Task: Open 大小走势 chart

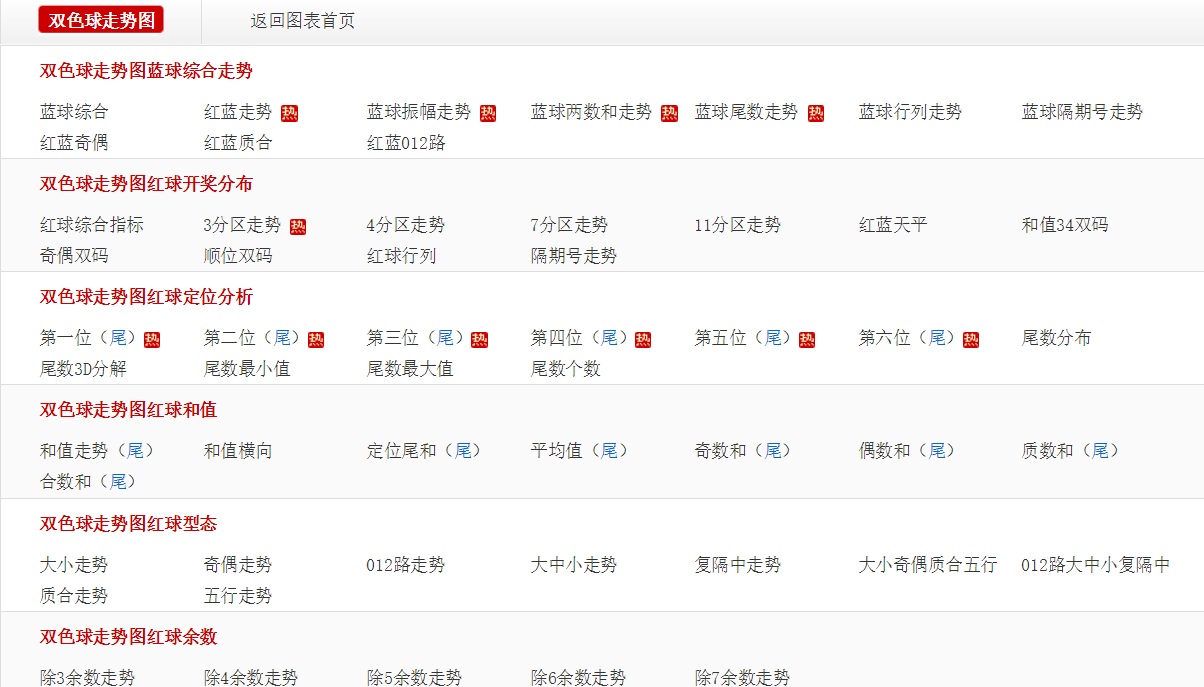Action: pos(74,565)
